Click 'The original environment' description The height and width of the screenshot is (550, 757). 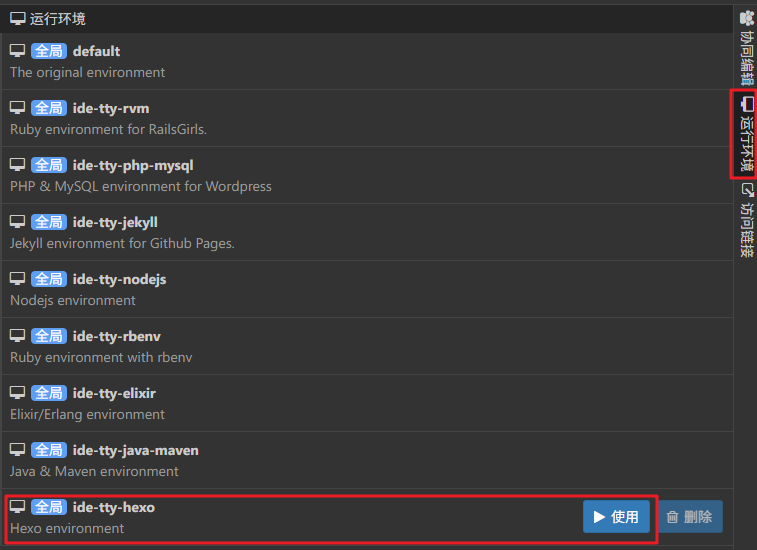click(87, 72)
